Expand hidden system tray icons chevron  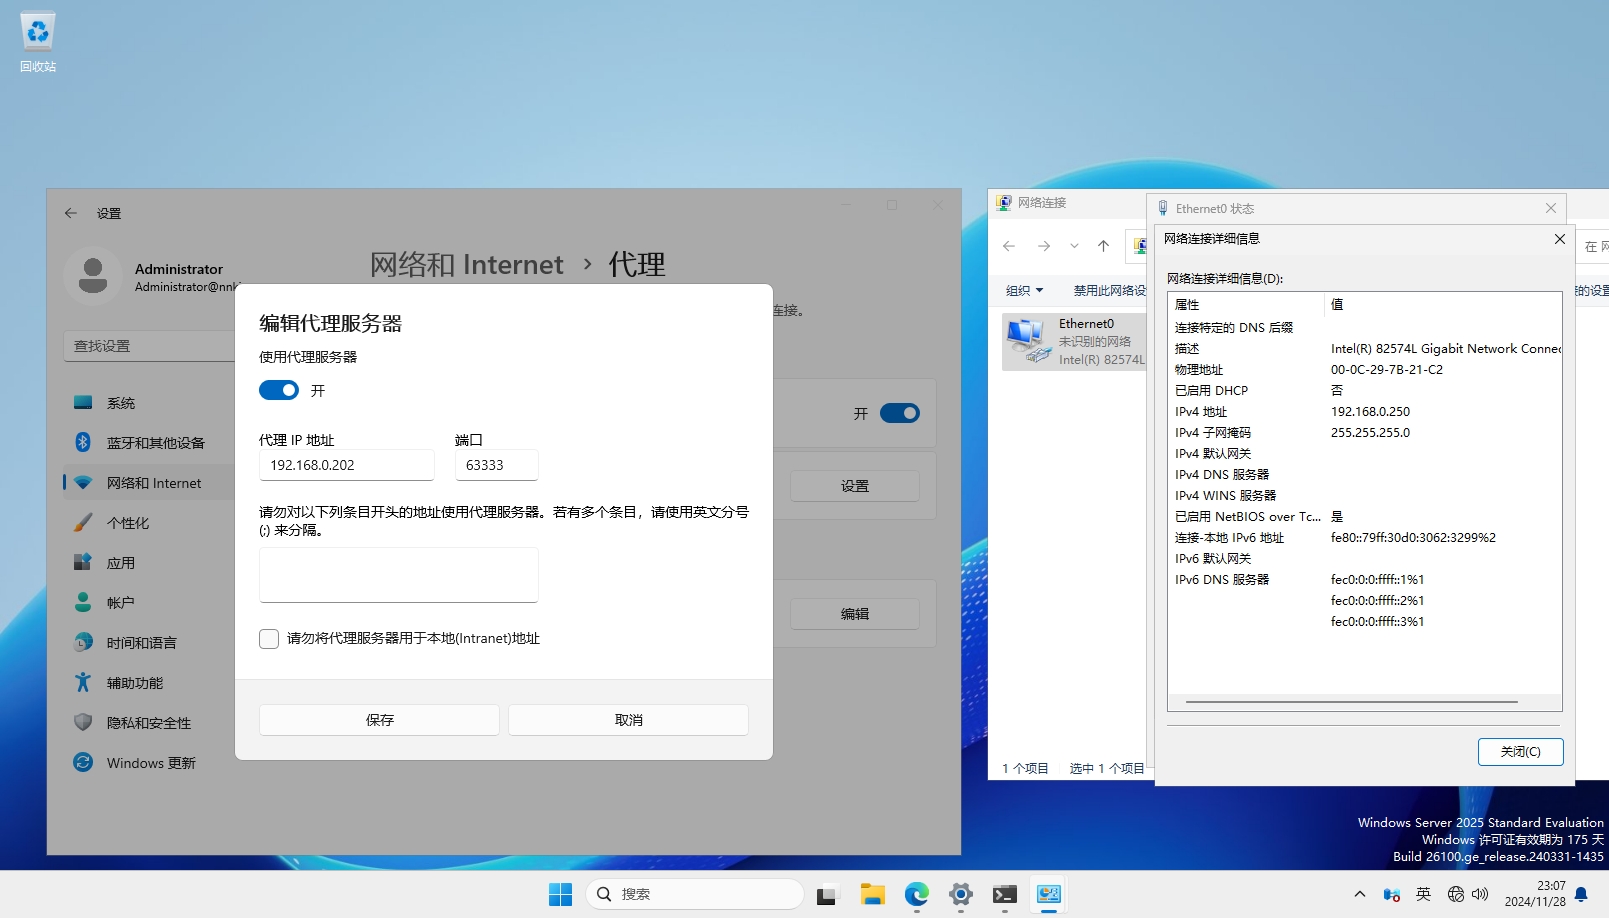click(x=1359, y=894)
